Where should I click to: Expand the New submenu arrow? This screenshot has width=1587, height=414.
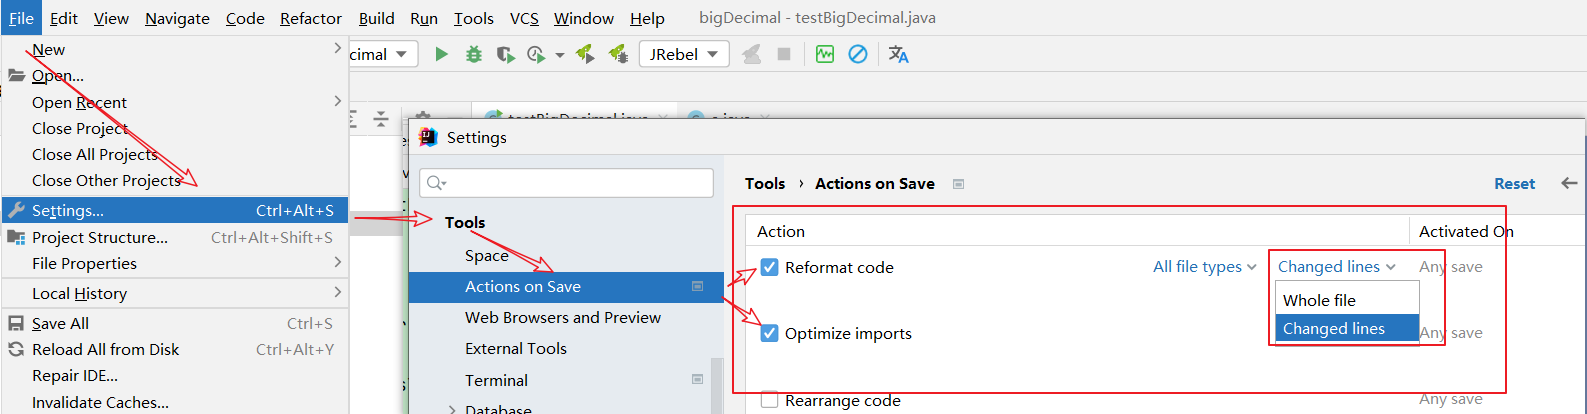click(x=337, y=48)
